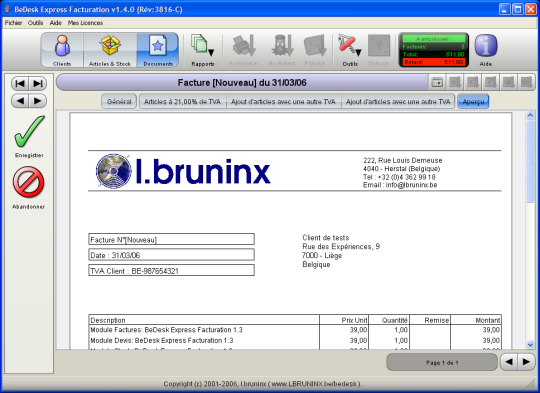Screen dimensions: 540x393
Task: Click the Remise column header
Action: tap(430, 320)
